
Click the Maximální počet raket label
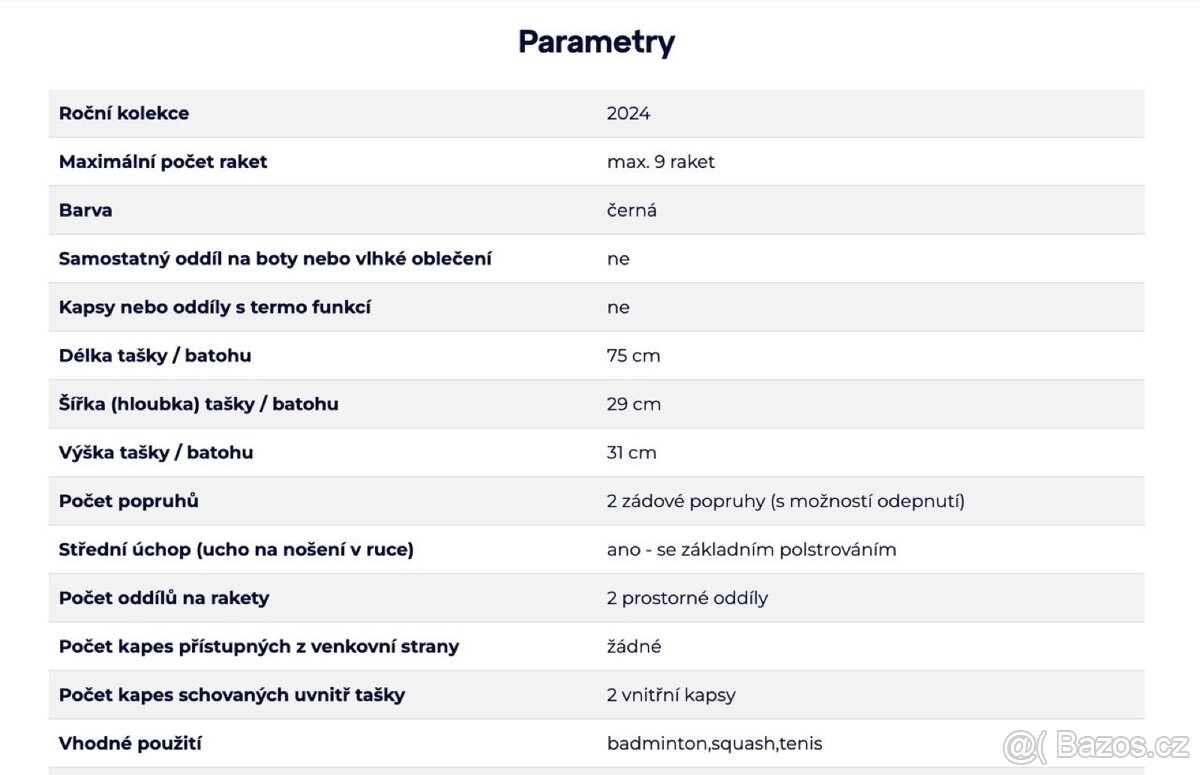point(163,162)
